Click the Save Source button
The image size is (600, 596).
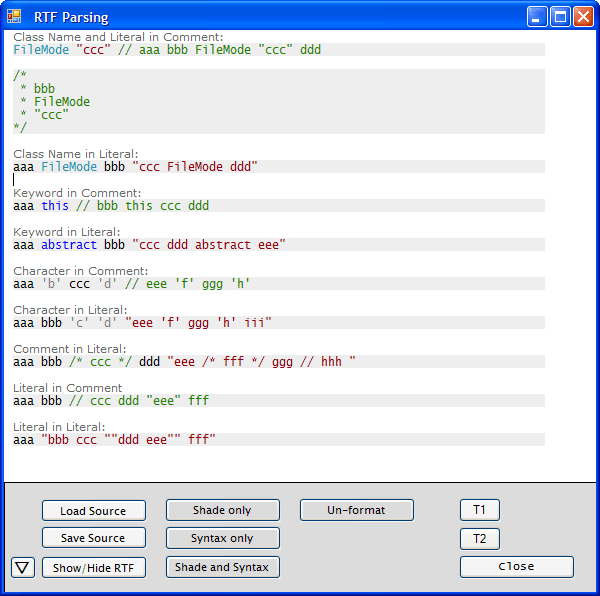point(94,538)
